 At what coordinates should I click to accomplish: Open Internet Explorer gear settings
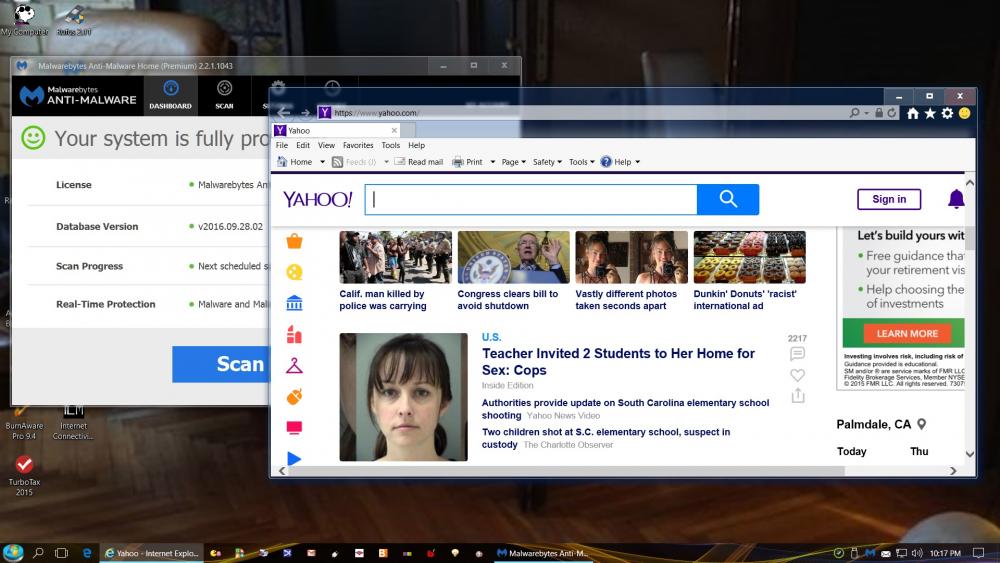pos(948,113)
